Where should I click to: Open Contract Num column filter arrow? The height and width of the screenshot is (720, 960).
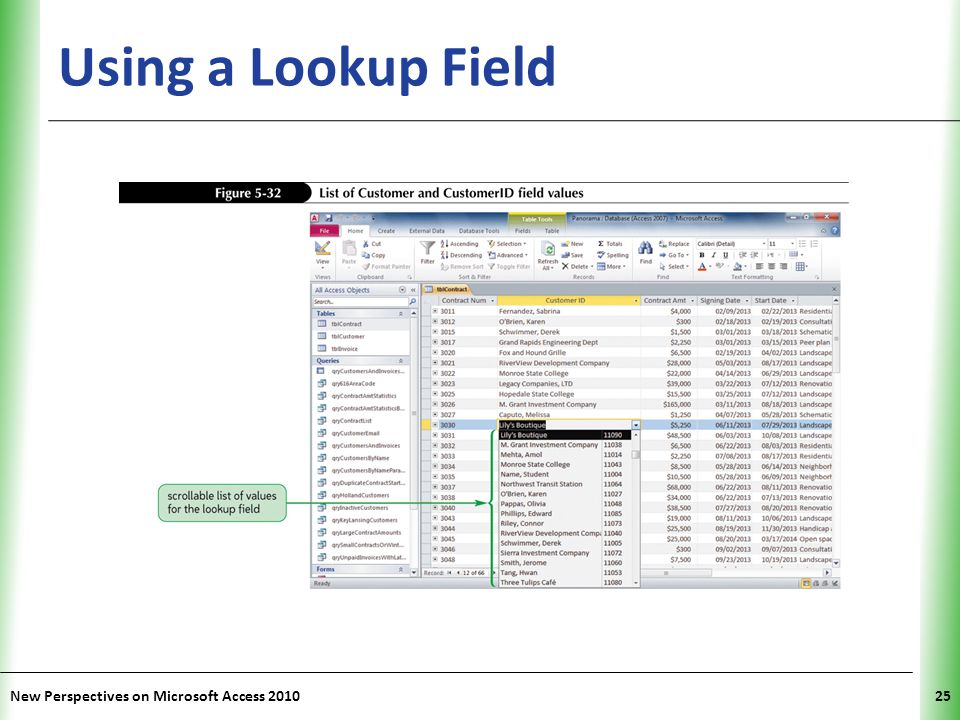(492, 301)
